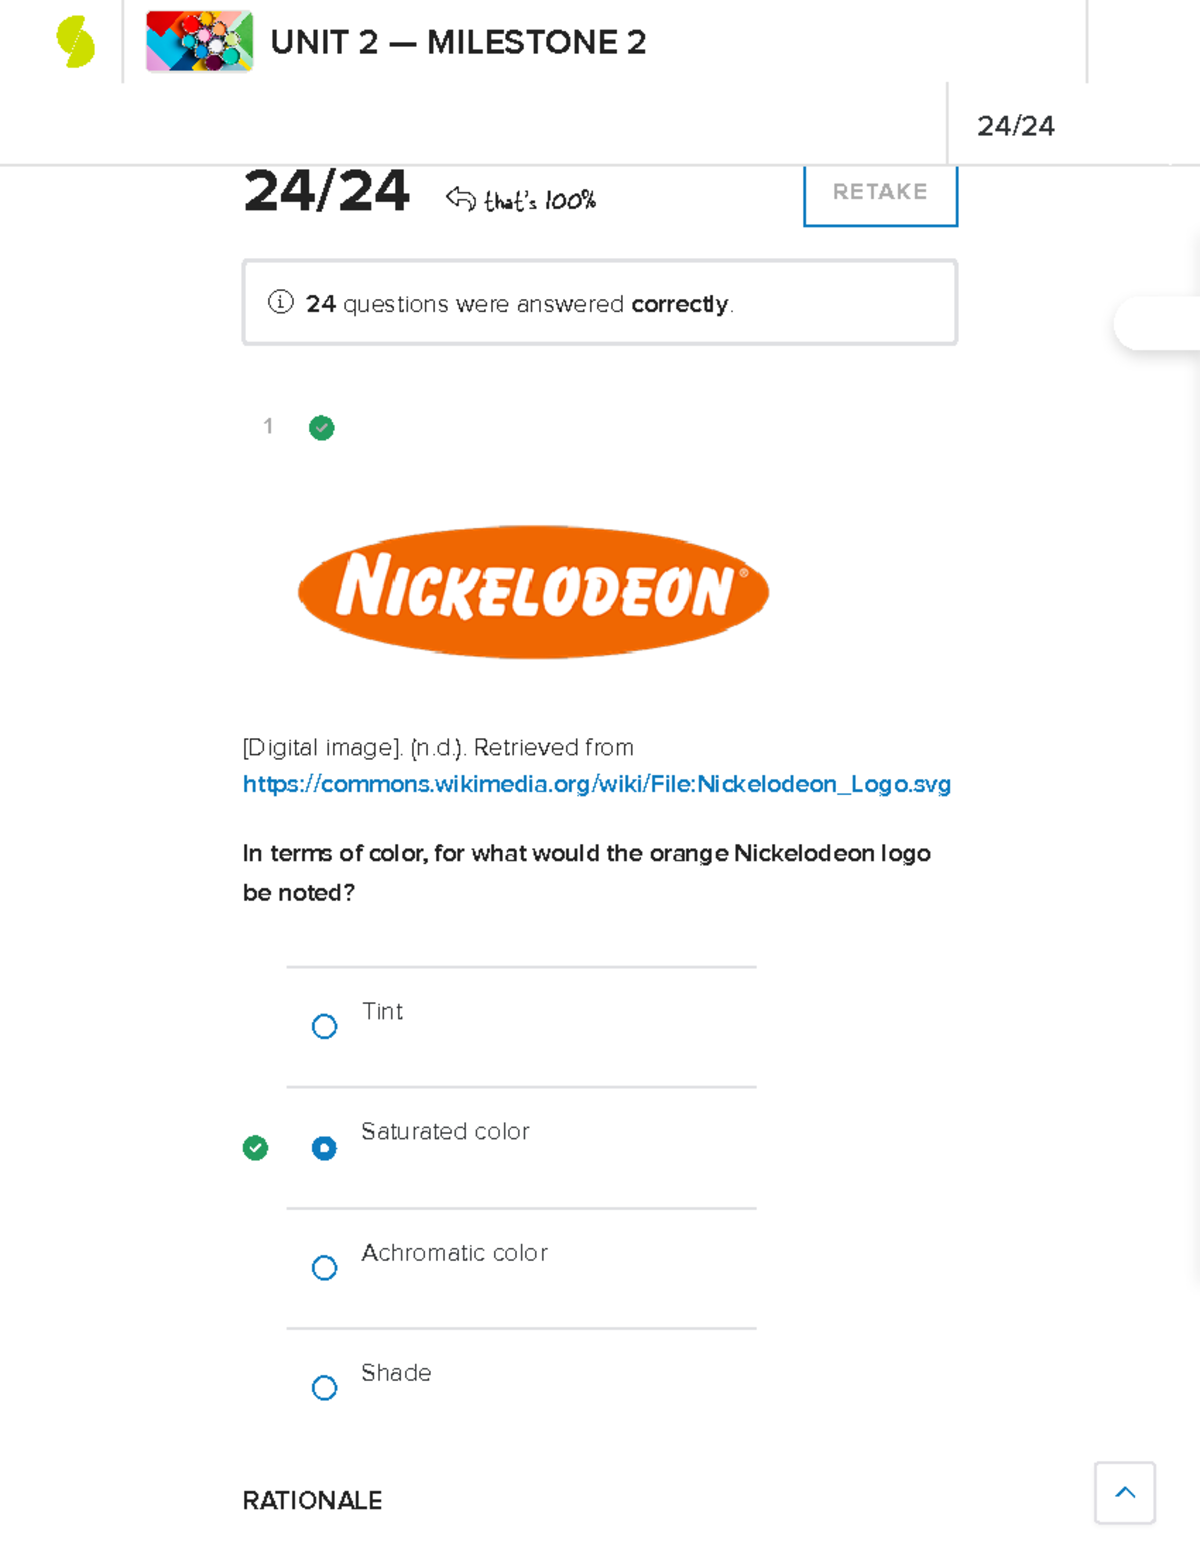Screen dimensions: 1200x1553
Task: Click the green Sophia logo icon
Action: pyautogui.click(x=76, y=43)
